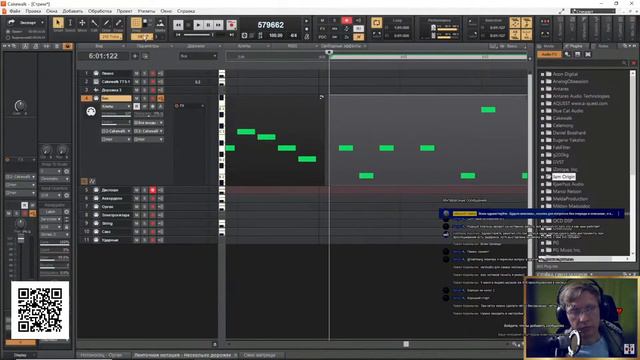Screen dimensions: 640x360
Task: Activate the Move tool
Action: [x=82, y=23]
